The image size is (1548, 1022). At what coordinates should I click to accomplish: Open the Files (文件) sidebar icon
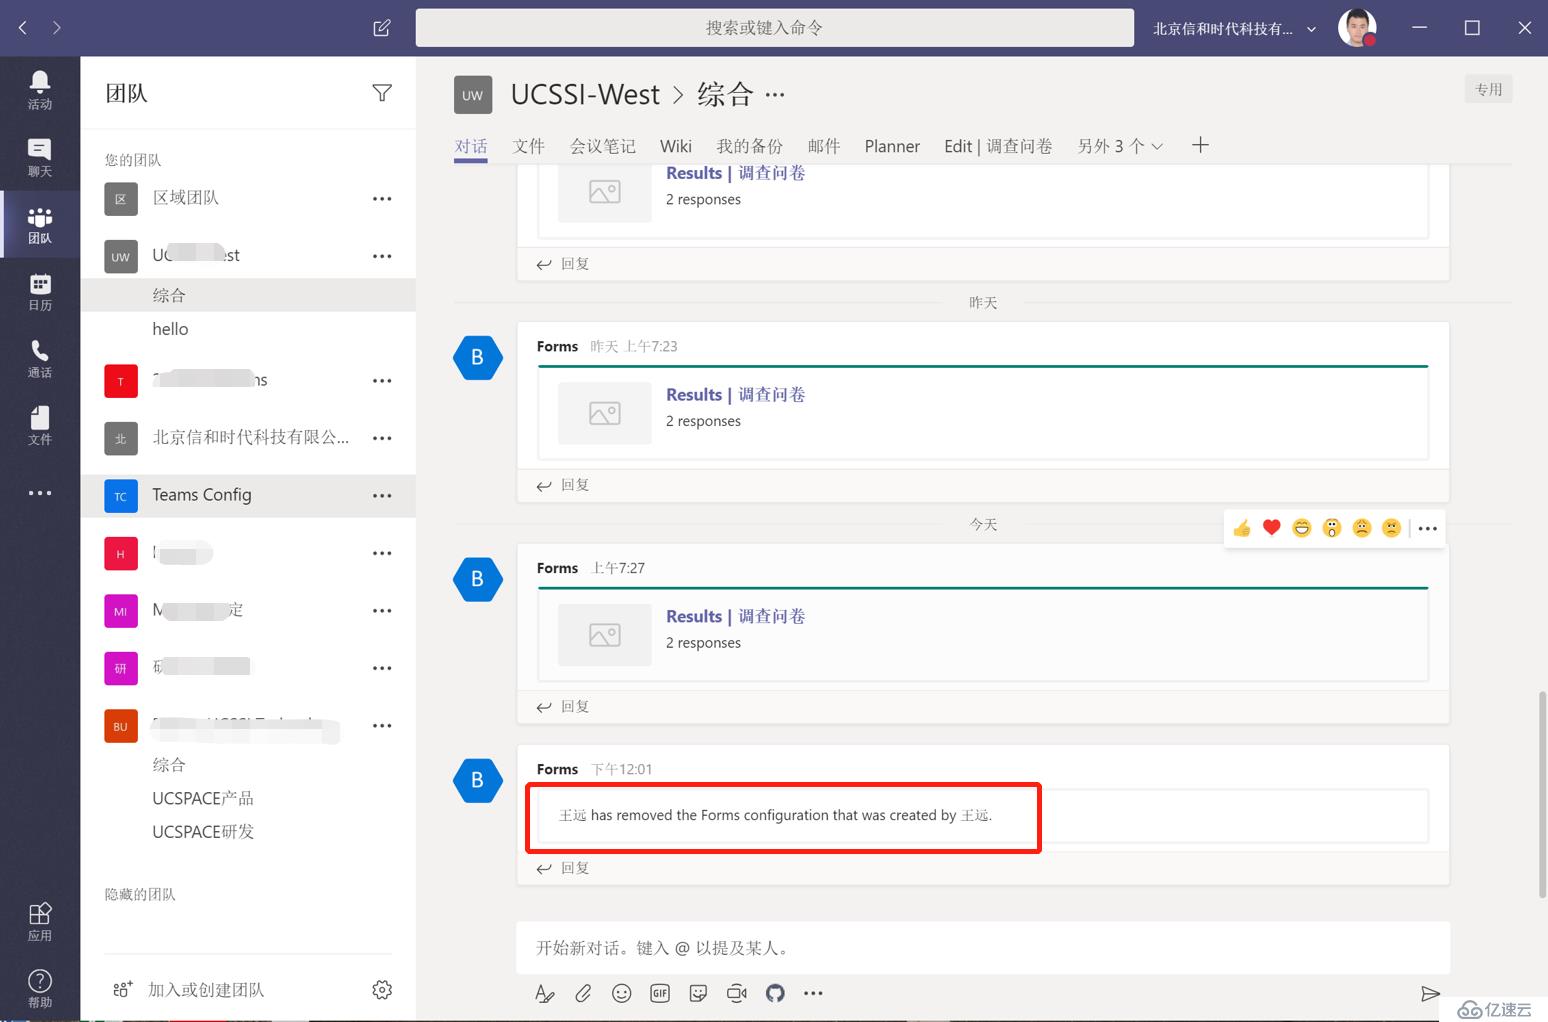pyautogui.click(x=40, y=426)
